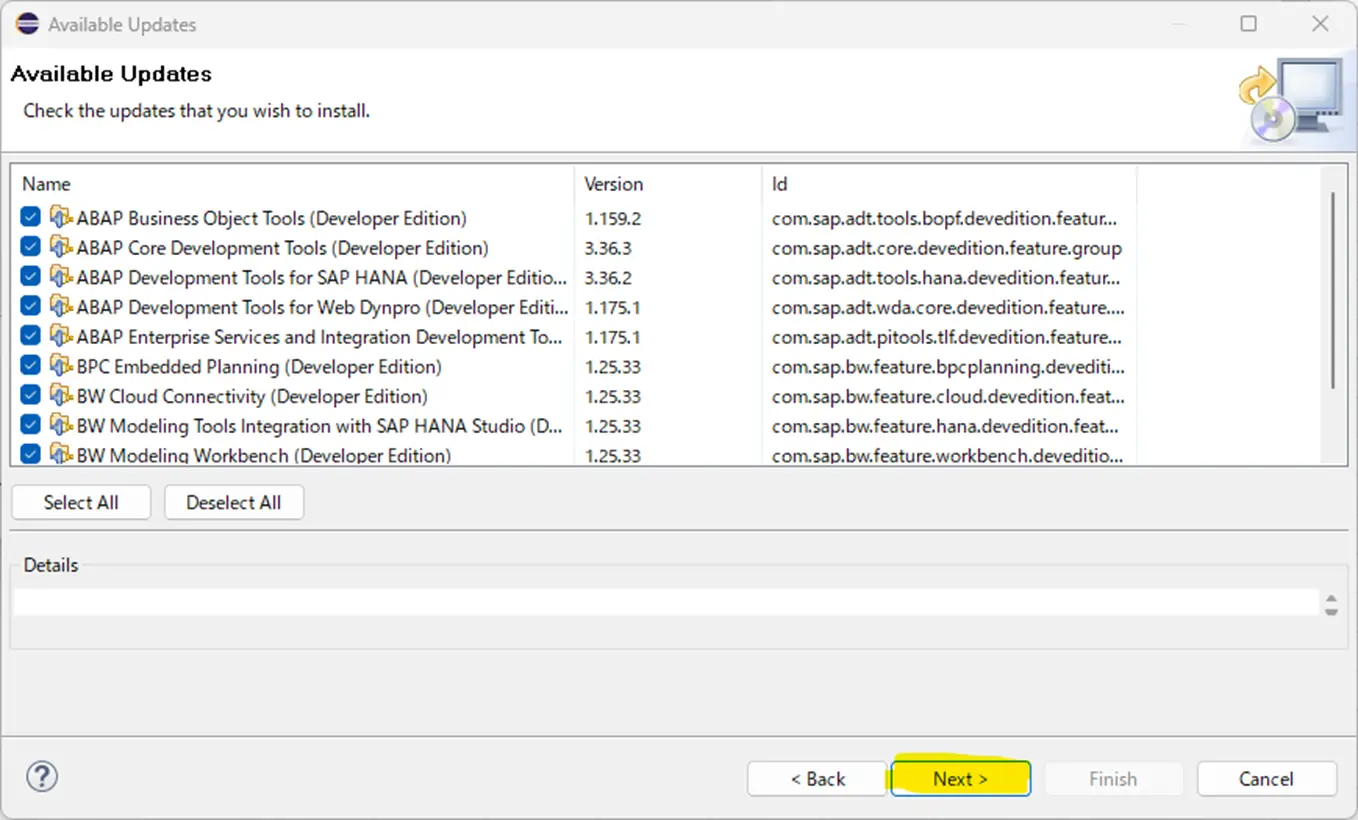Click the feature icon for BW Modeling Workbench
Image resolution: width=1358 pixels, height=820 pixels.
pyautogui.click(x=61, y=454)
